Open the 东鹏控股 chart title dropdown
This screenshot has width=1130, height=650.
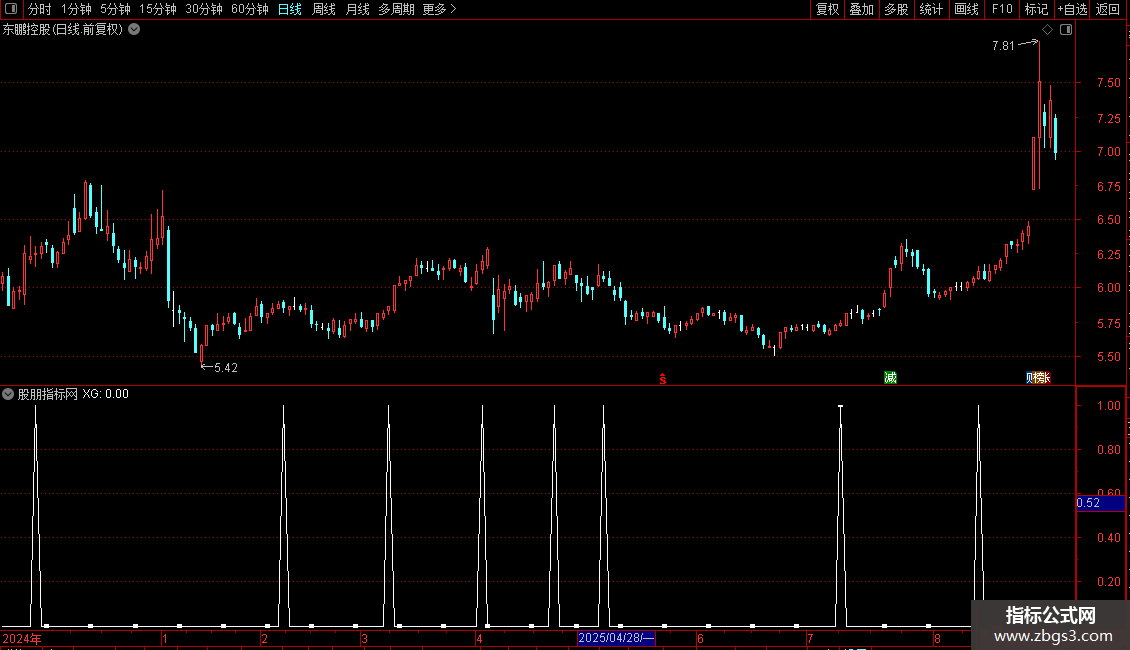tap(134, 30)
